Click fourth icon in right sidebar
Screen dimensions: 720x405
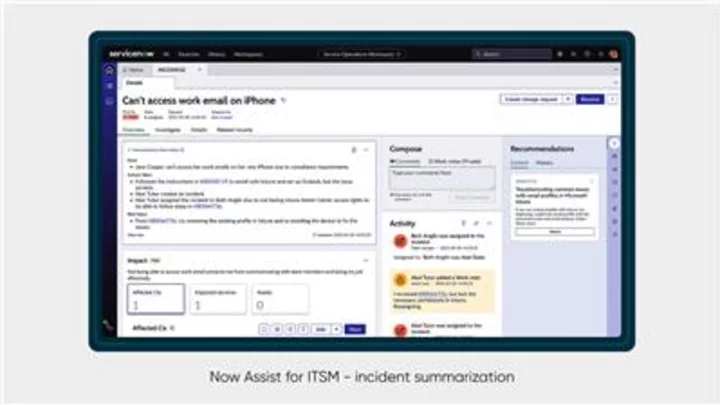(x=614, y=182)
